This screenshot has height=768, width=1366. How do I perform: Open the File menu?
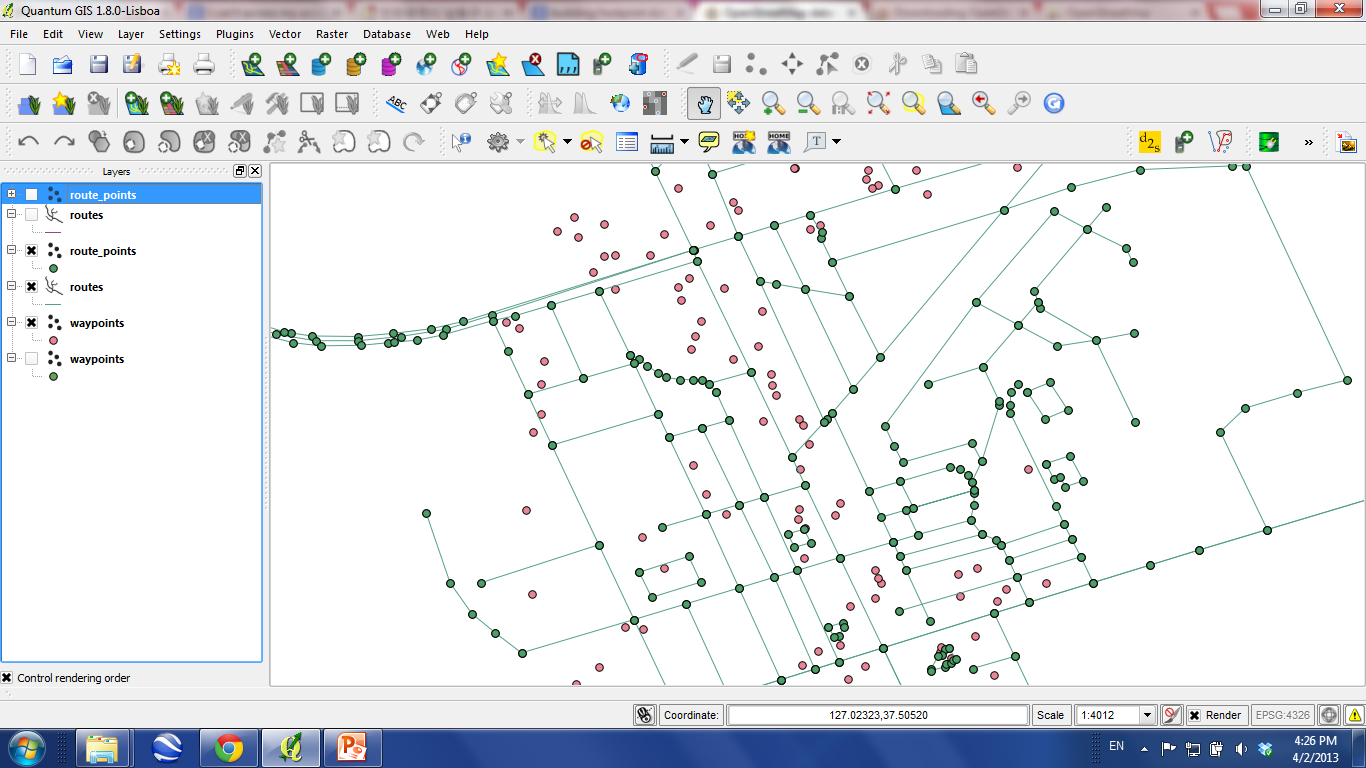[x=19, y=34]
